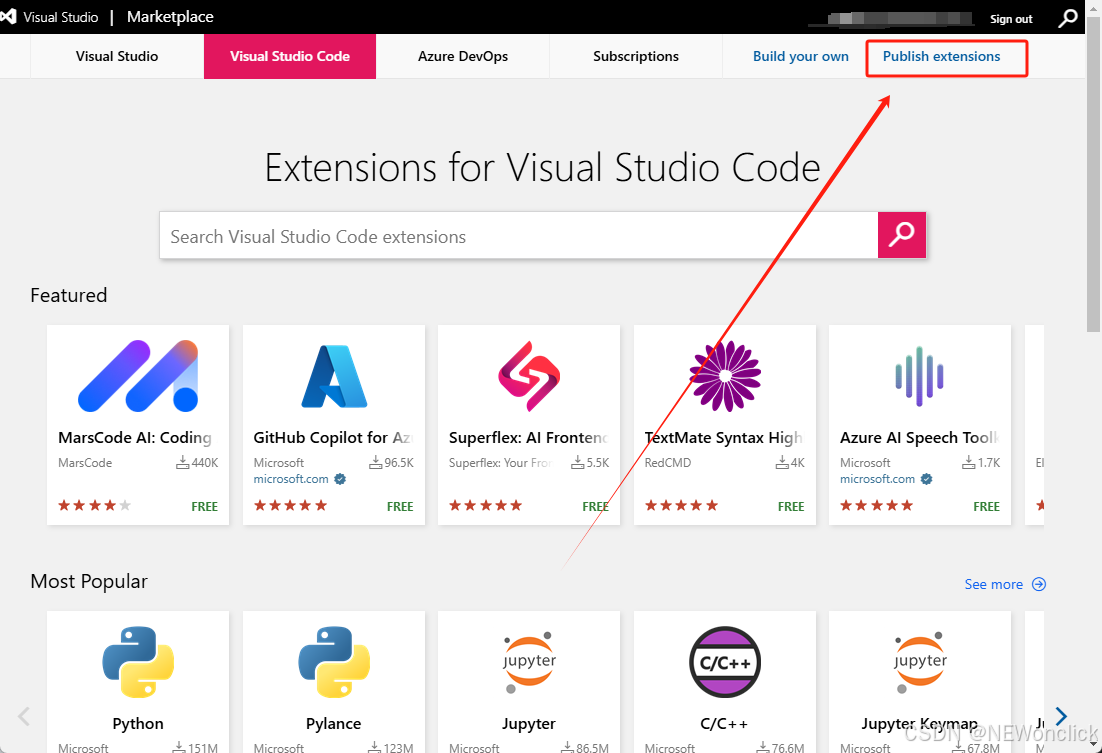Image resolution: width=1102 pixels, height=753 pixels.
Task: Open the Subscriptions tab
Action: pyautogui.click(x=636, y=56)
